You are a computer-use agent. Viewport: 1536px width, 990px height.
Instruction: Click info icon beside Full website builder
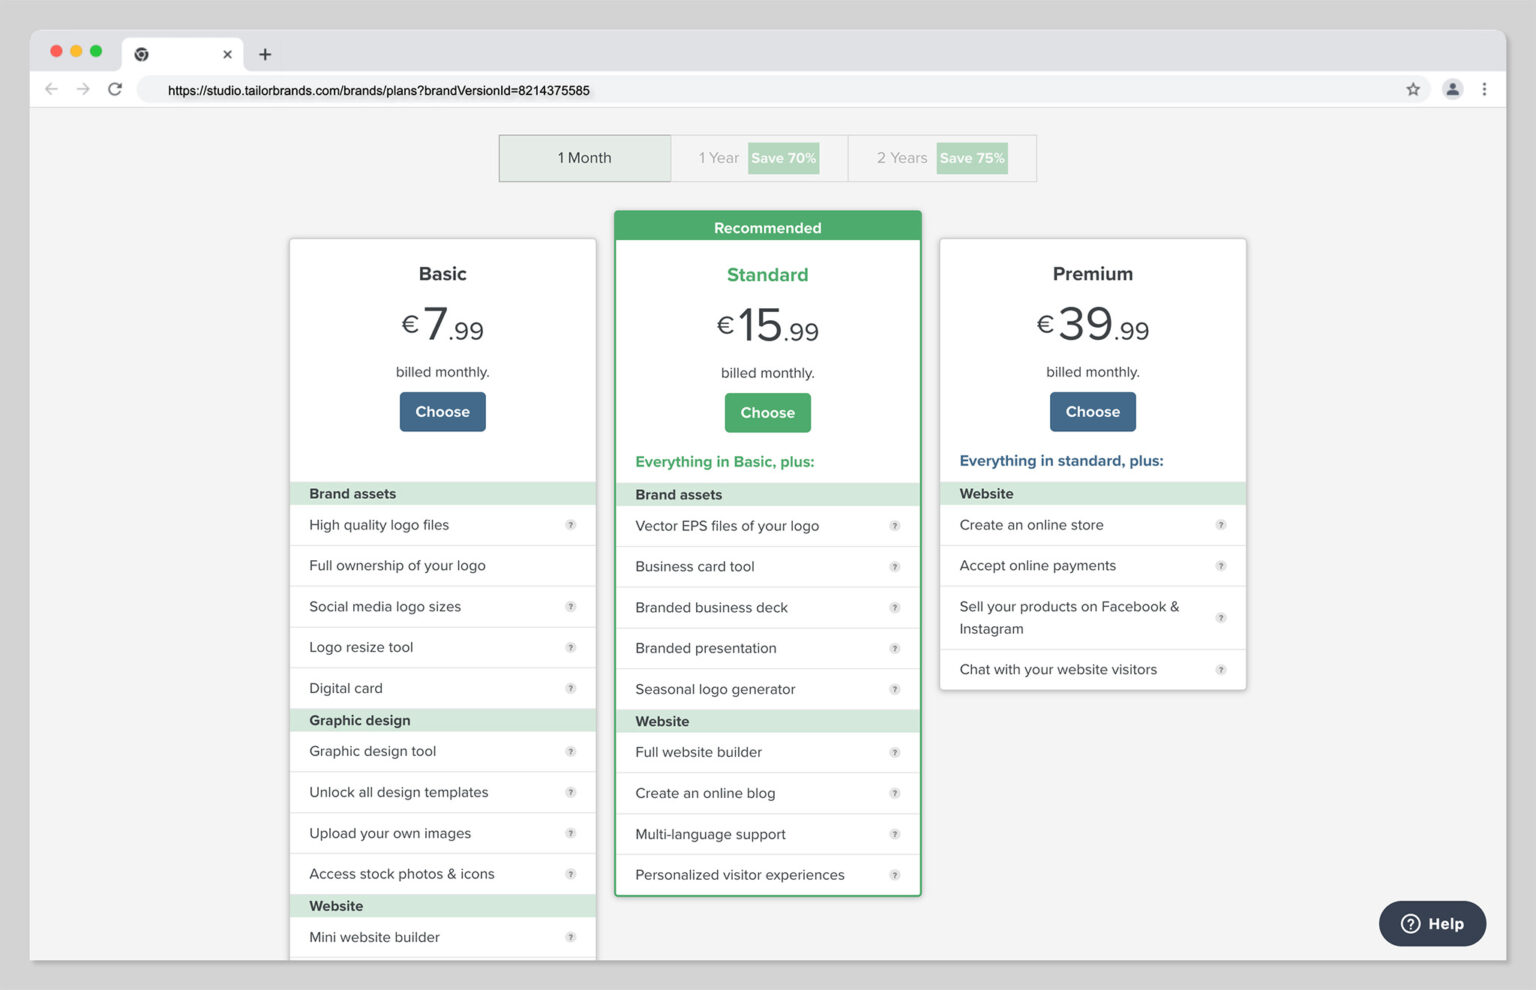(895, 753)
